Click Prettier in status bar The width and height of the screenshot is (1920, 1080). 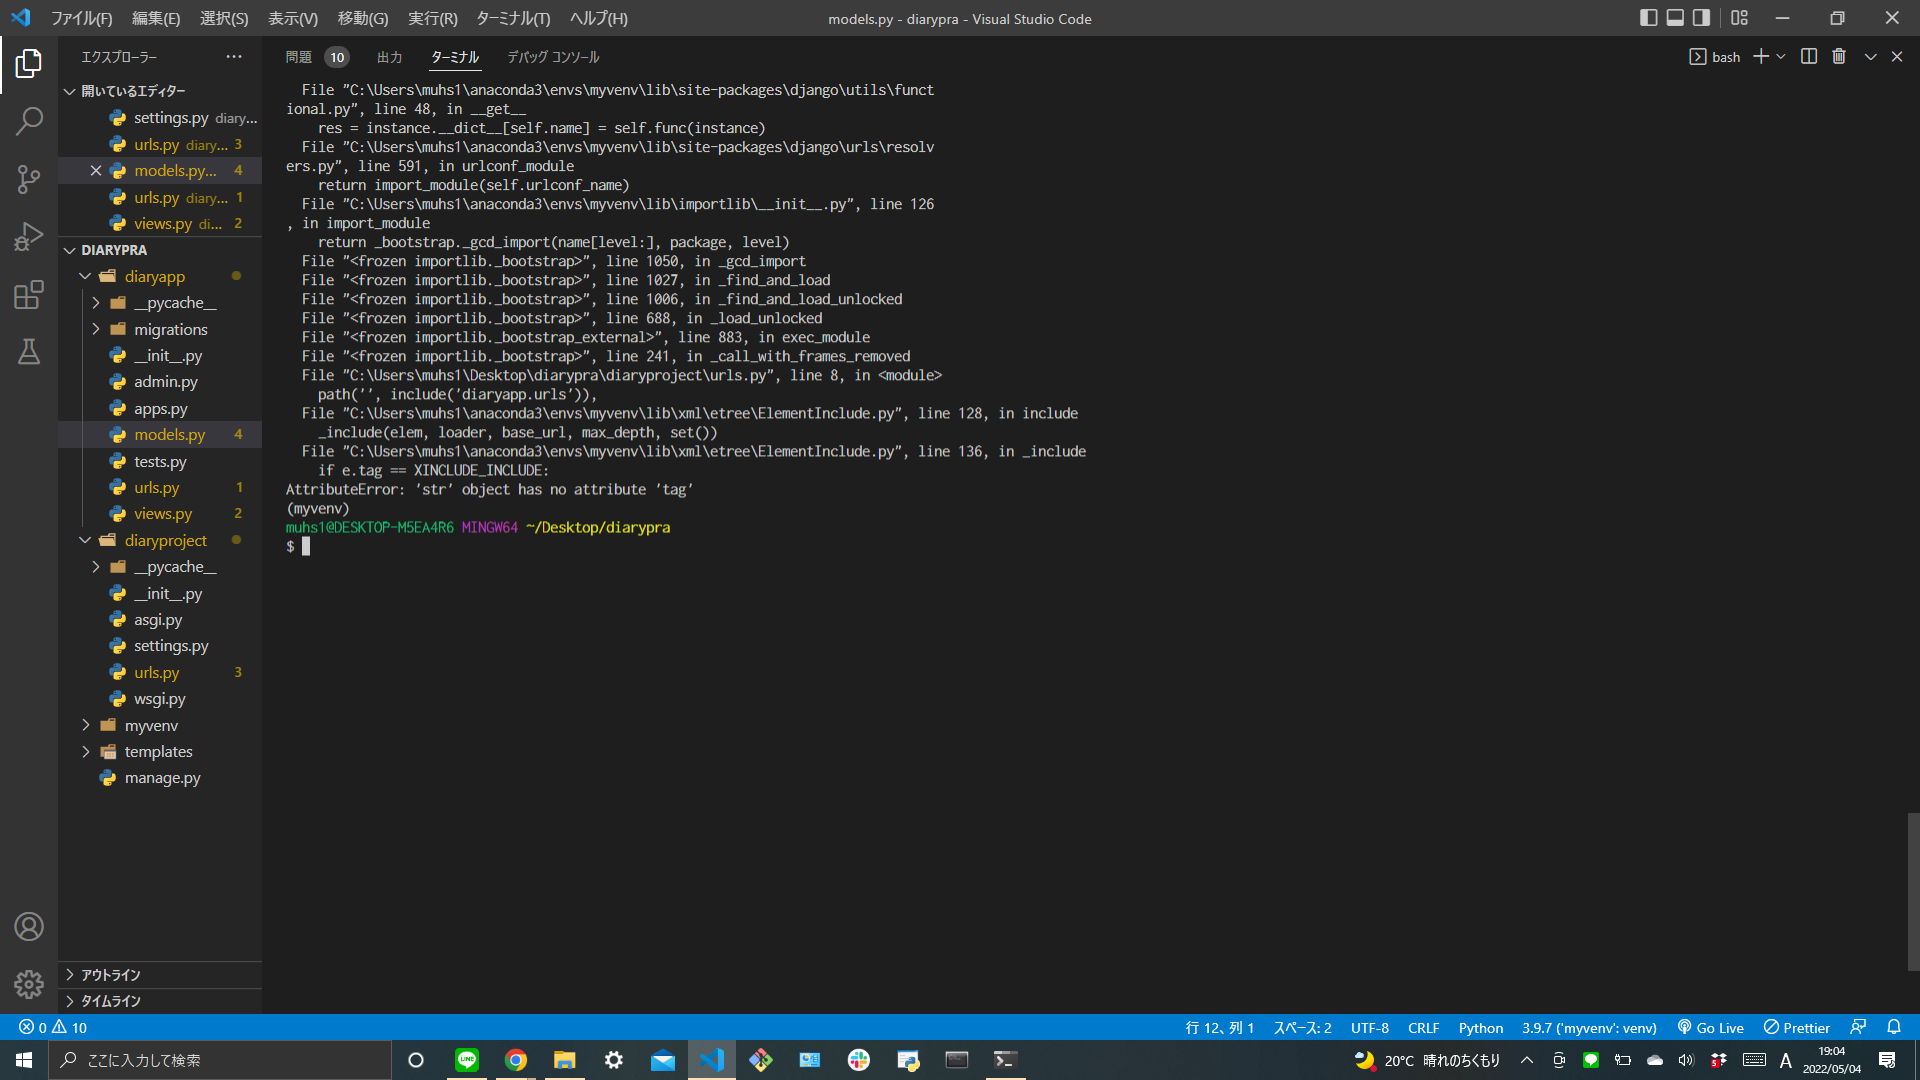[x=1797, y=1028]
